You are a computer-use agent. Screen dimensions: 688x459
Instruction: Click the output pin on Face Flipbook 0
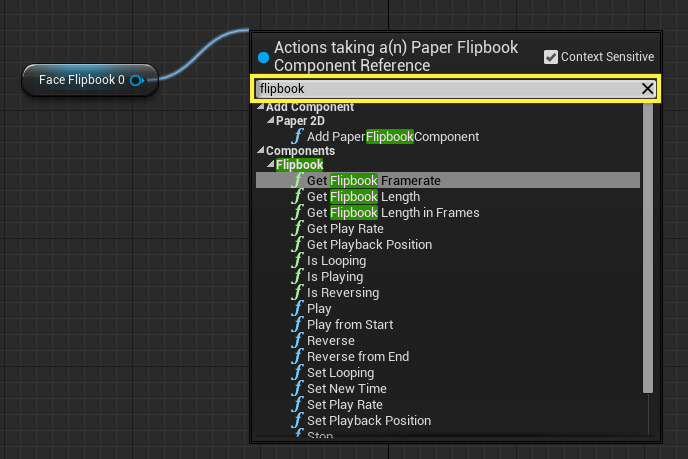tap(136, 80)
